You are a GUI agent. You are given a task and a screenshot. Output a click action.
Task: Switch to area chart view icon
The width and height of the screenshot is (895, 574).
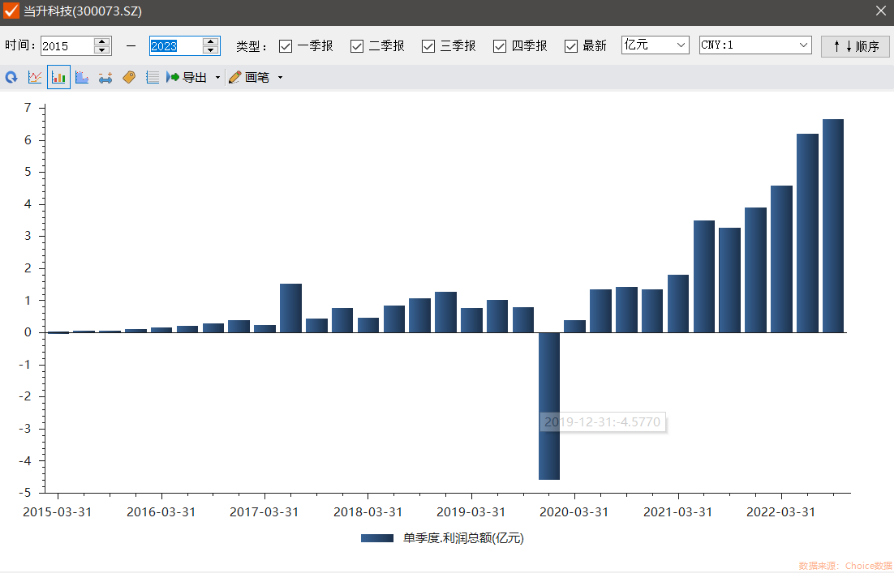(x=82, y=77)
